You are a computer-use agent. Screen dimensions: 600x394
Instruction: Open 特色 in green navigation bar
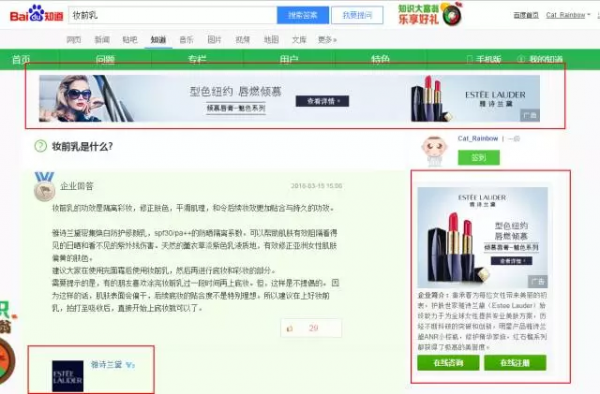click(380, 59)
